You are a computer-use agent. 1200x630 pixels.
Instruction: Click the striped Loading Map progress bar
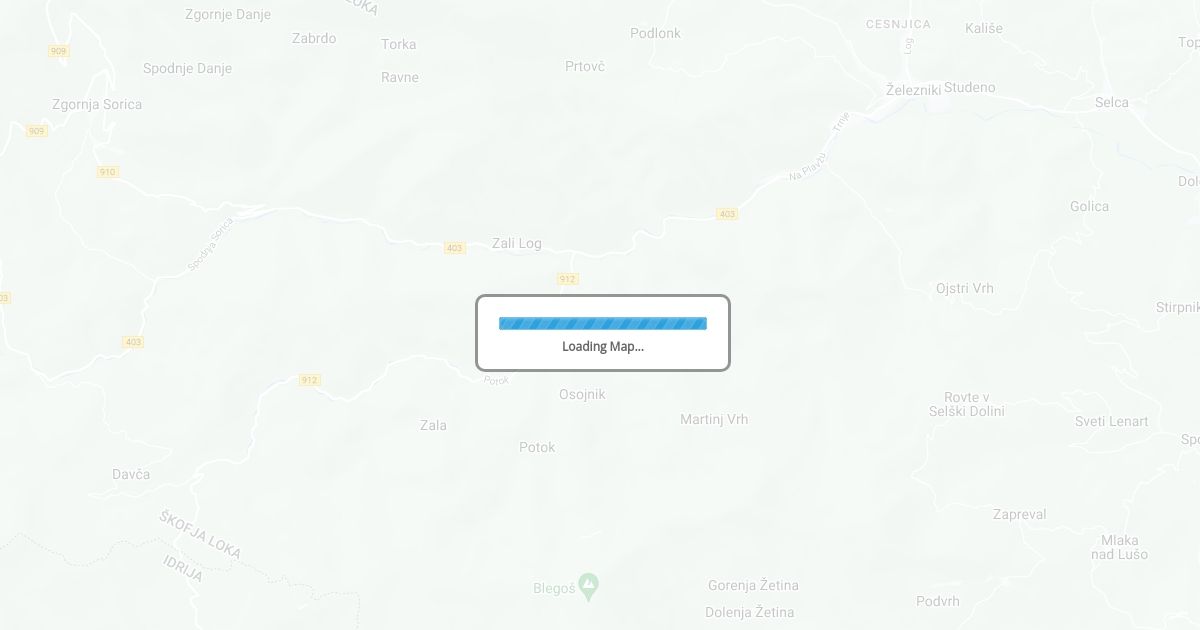tap(603, 323)
